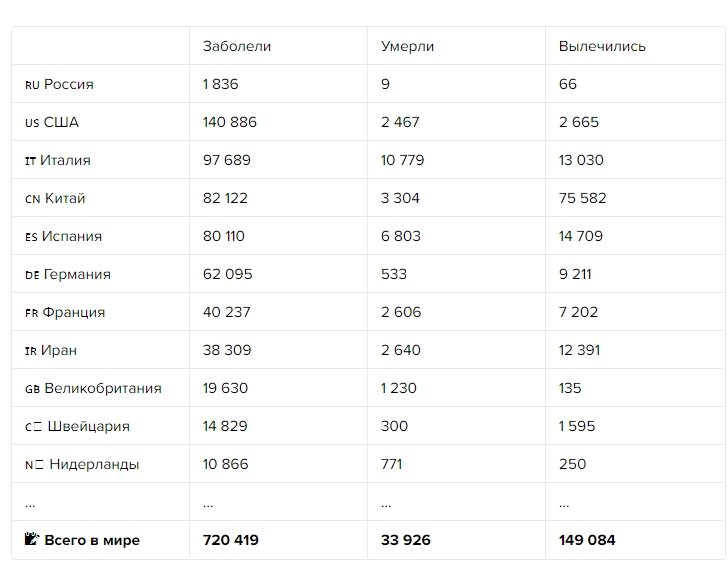Click the DE flag icon beside Германия

pyautogui.click(x=32, y=275)
